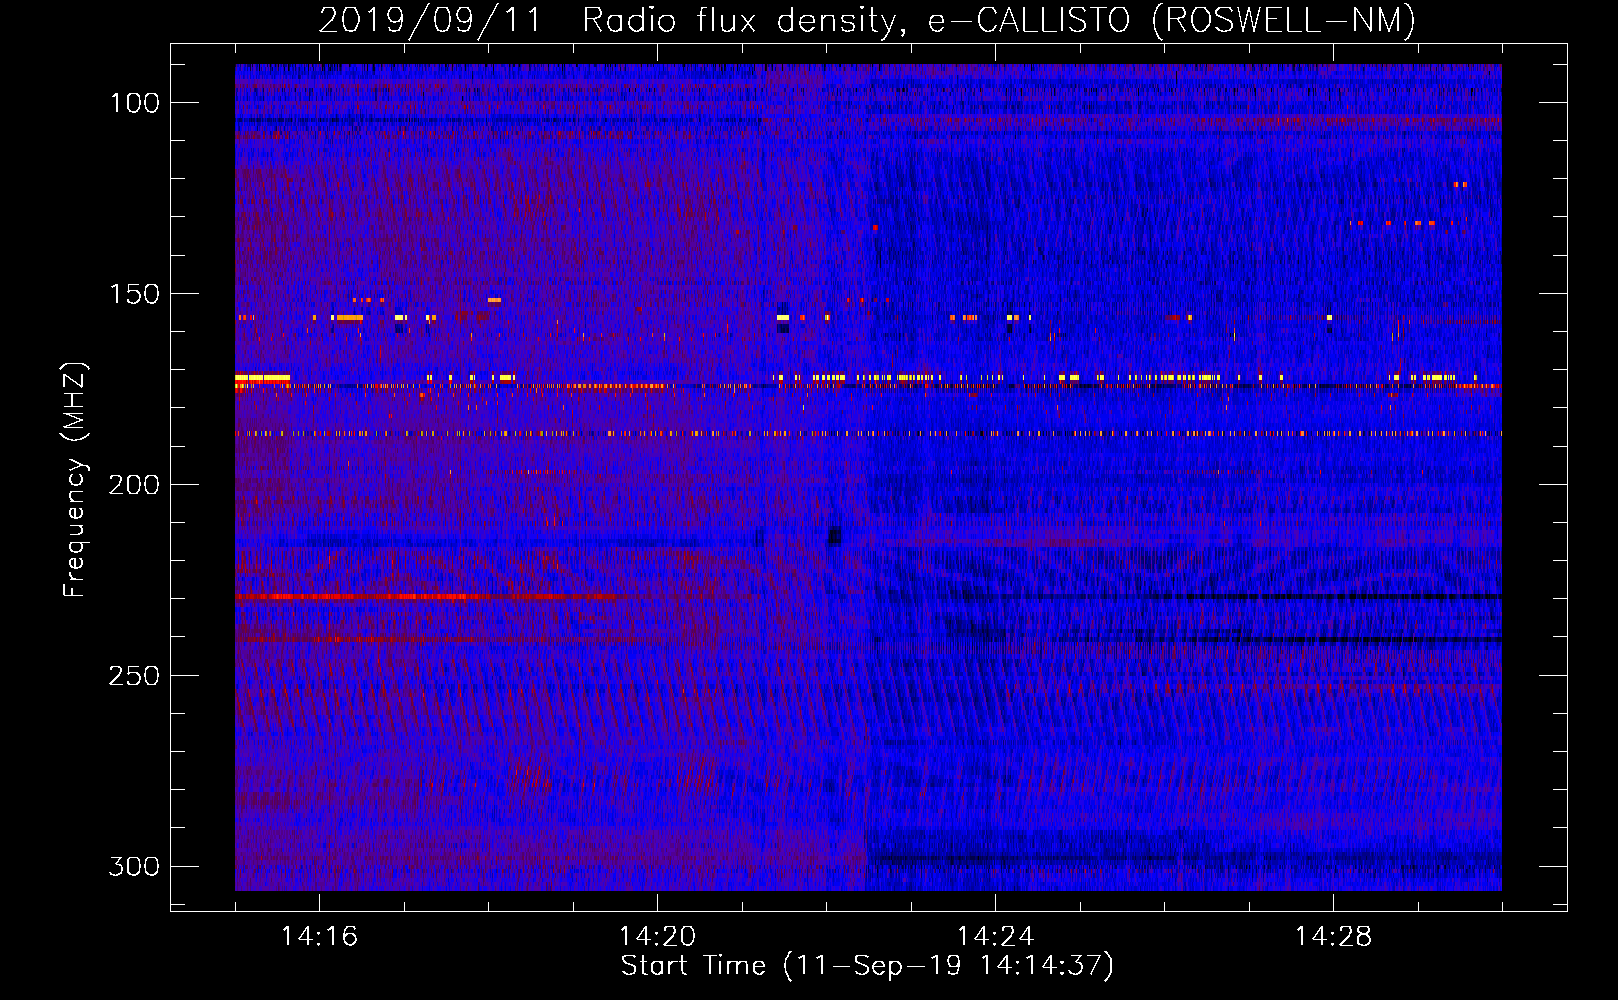This screenshot has width=1618, height=1000.
Task: Click the plot title 'Radio flux density, e-CALLISTO (ROSWELL-NM)'
Action: [x=999, y=20]
